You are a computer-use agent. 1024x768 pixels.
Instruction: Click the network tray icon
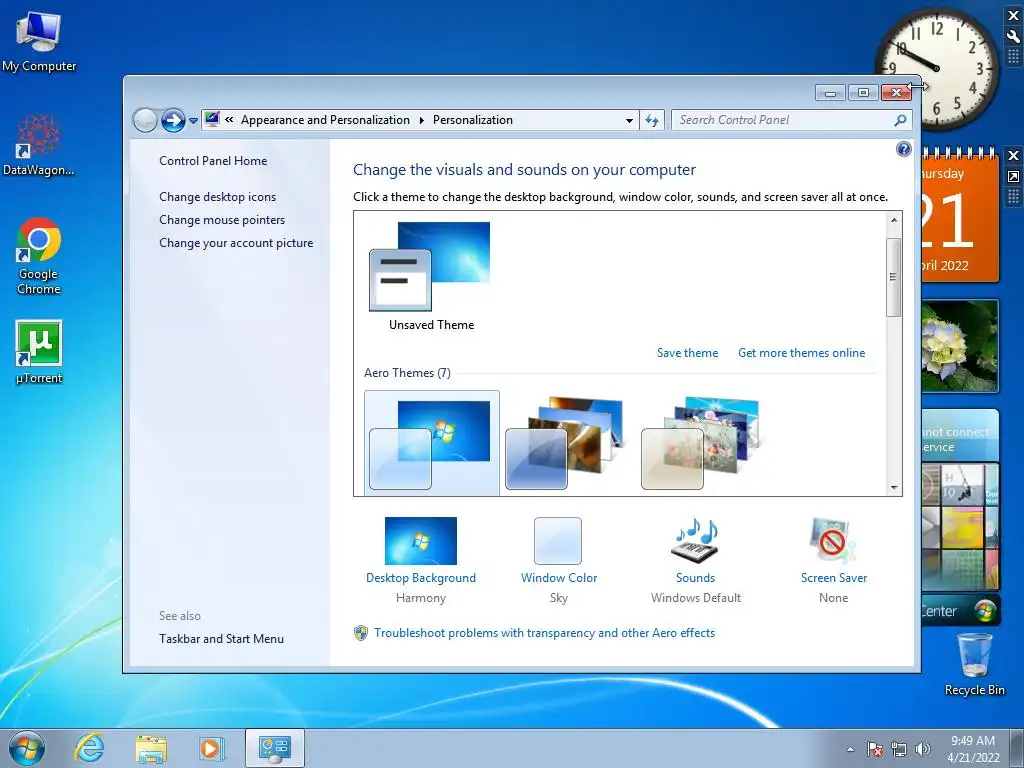pyautogui.click(x=899, y=749)
